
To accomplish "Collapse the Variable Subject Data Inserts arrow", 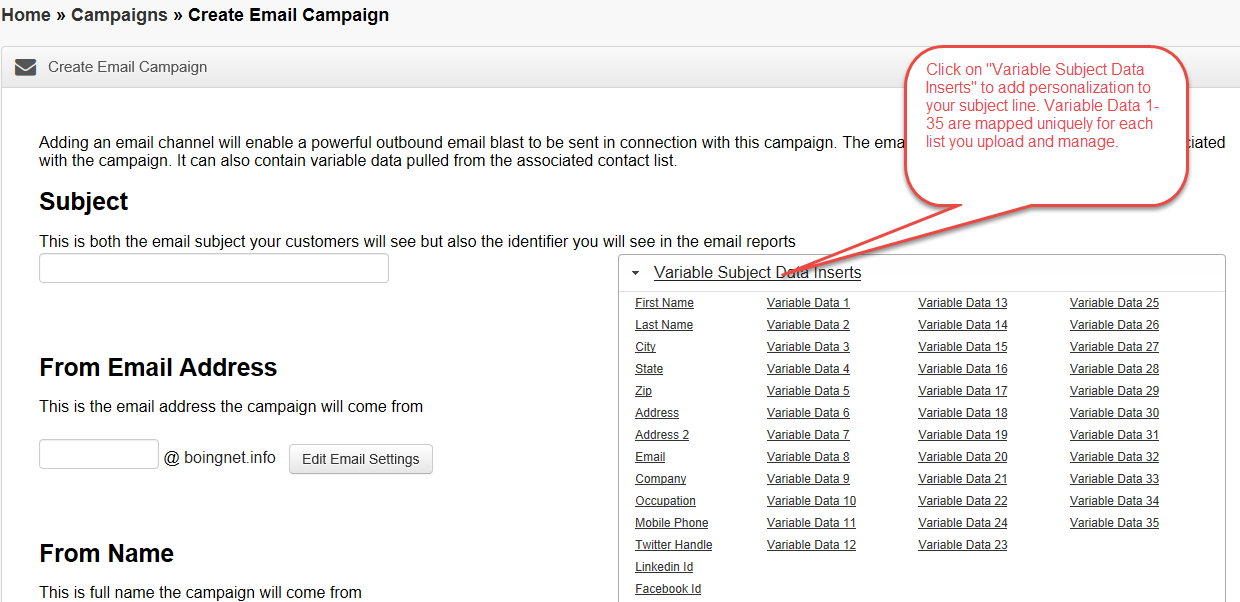I will [635, 273].
